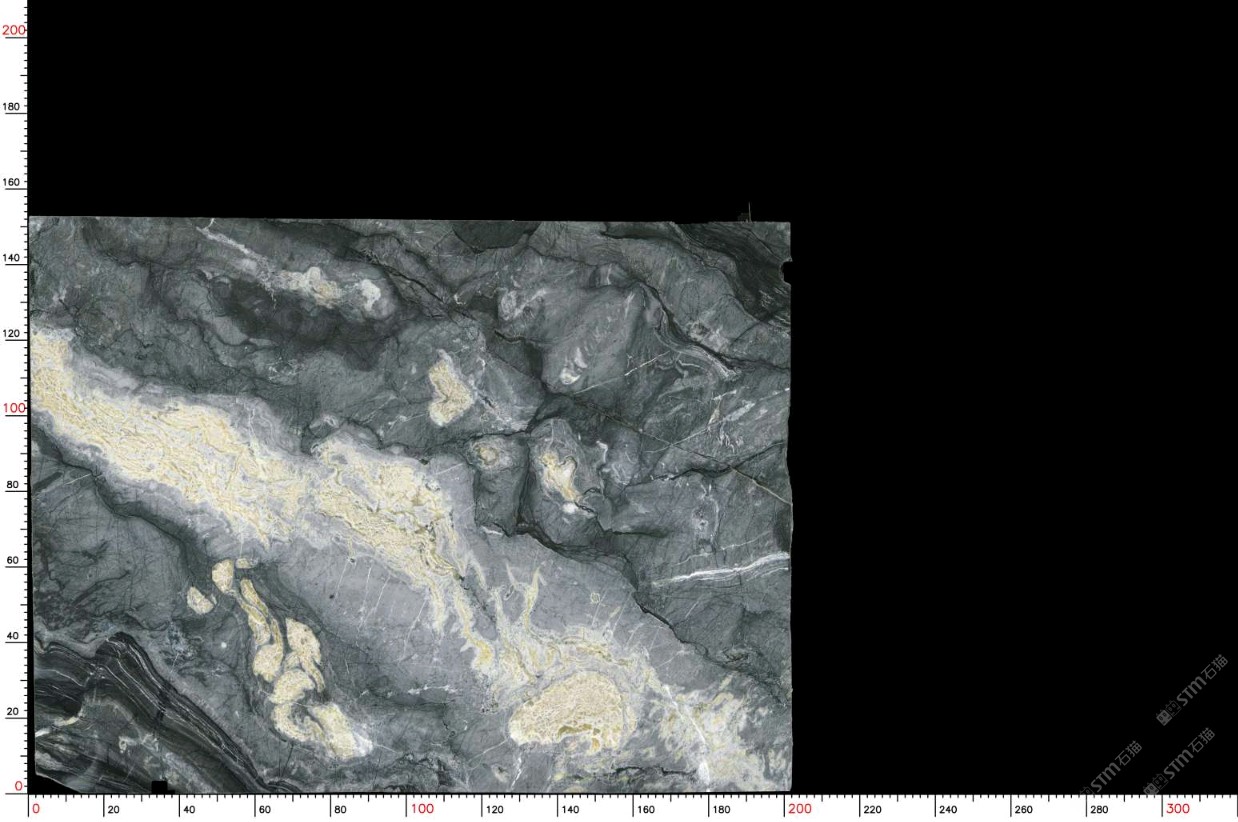This screenshot has height=822, width=1238.
Task: Select the 160 label on vertical ruler
Action: coord(14,182)
